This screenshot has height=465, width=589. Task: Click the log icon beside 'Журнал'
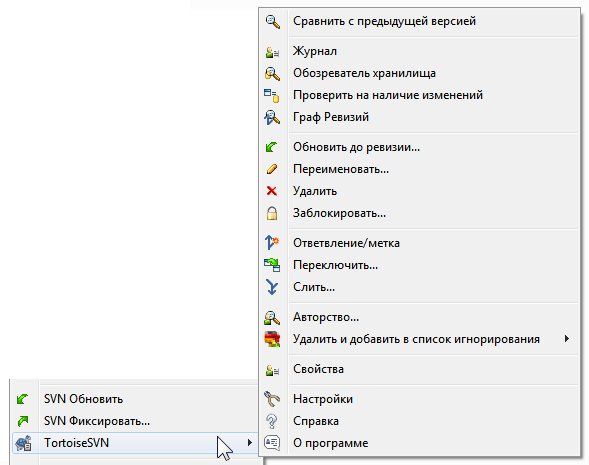[x=272, y=51]
